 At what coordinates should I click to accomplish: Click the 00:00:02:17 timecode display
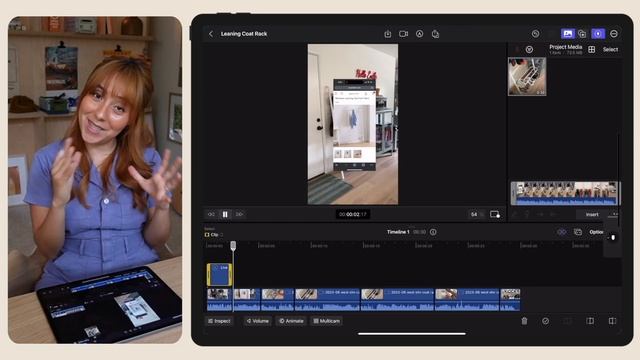(x=353, y=214)
